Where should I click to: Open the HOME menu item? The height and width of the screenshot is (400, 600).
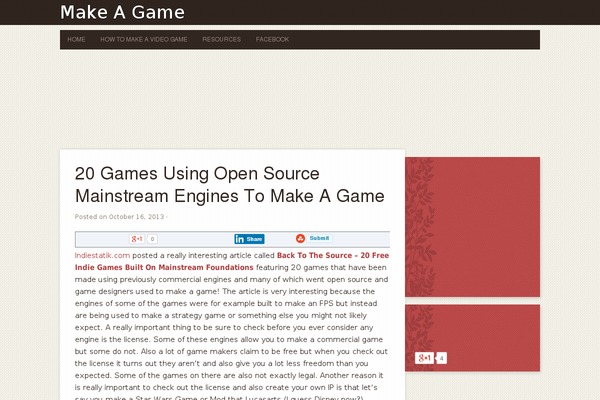(x=76, y=39)
